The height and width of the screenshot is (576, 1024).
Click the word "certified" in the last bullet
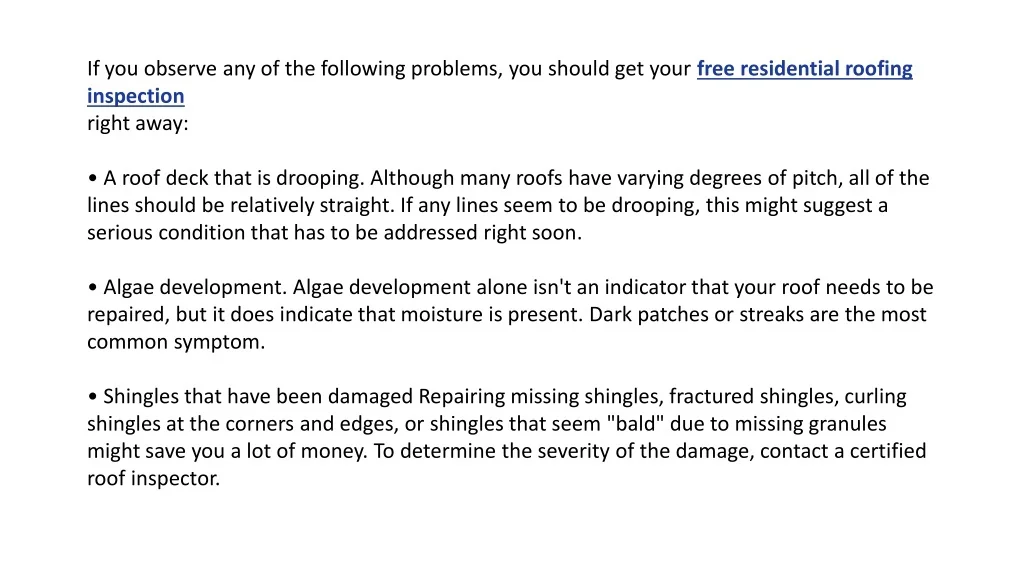point(888,451)
